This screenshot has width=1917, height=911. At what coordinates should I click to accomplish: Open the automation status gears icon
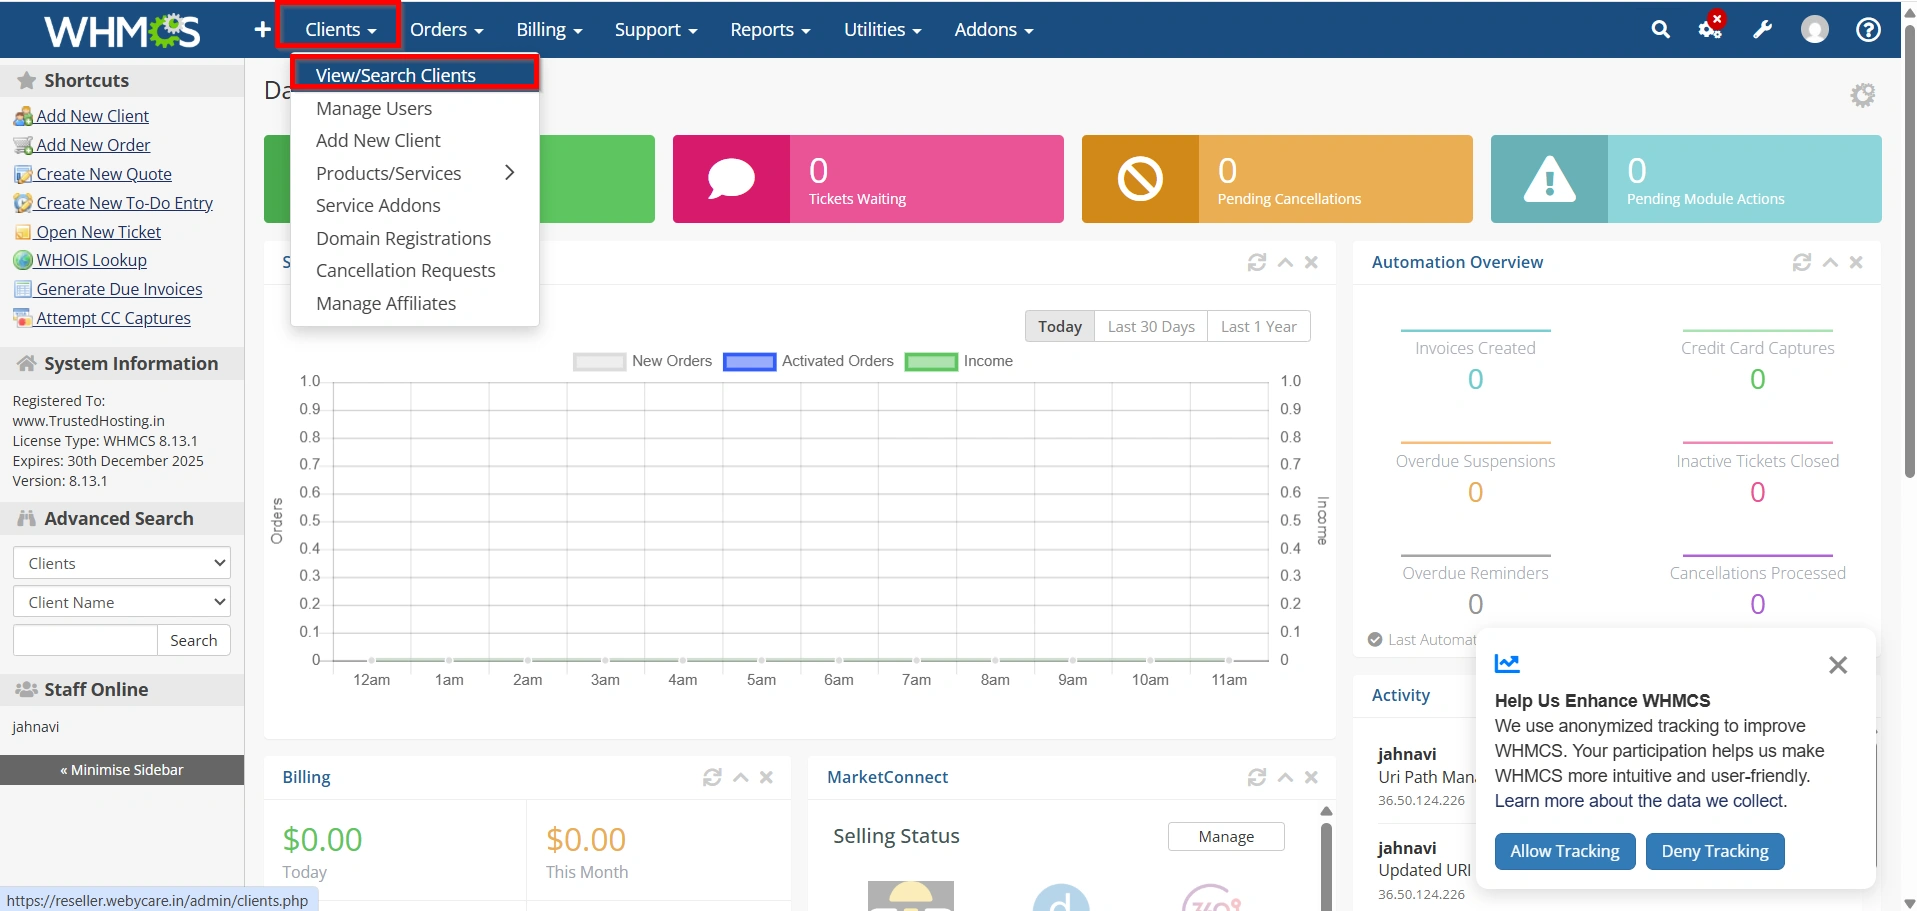point(1711,28)
